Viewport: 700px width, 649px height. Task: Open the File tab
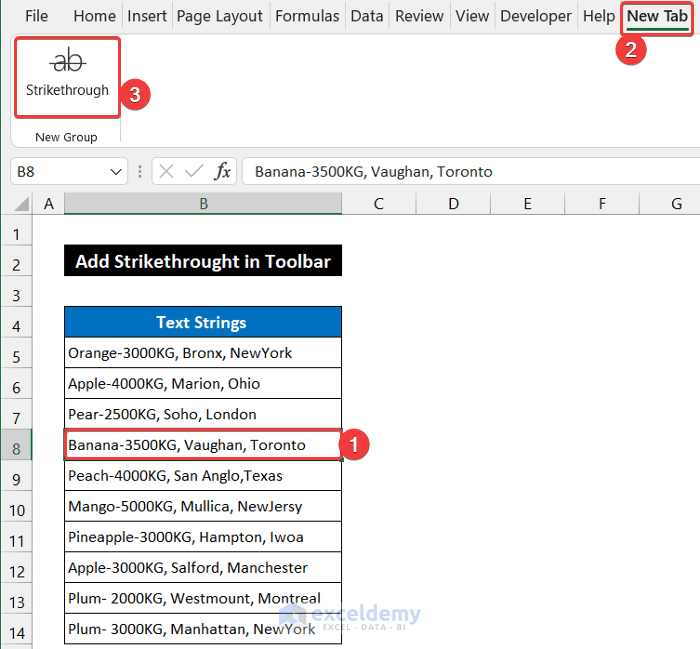point(36,16)
